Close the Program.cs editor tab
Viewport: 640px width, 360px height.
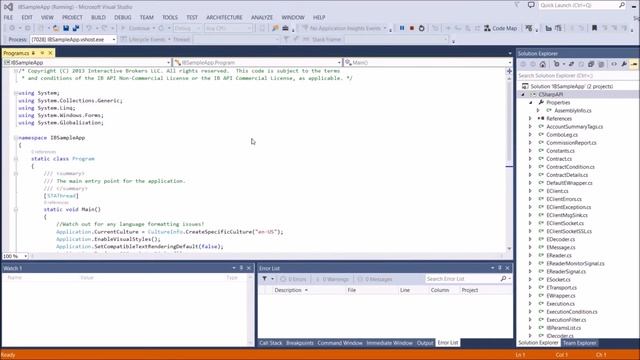point(51,53)
